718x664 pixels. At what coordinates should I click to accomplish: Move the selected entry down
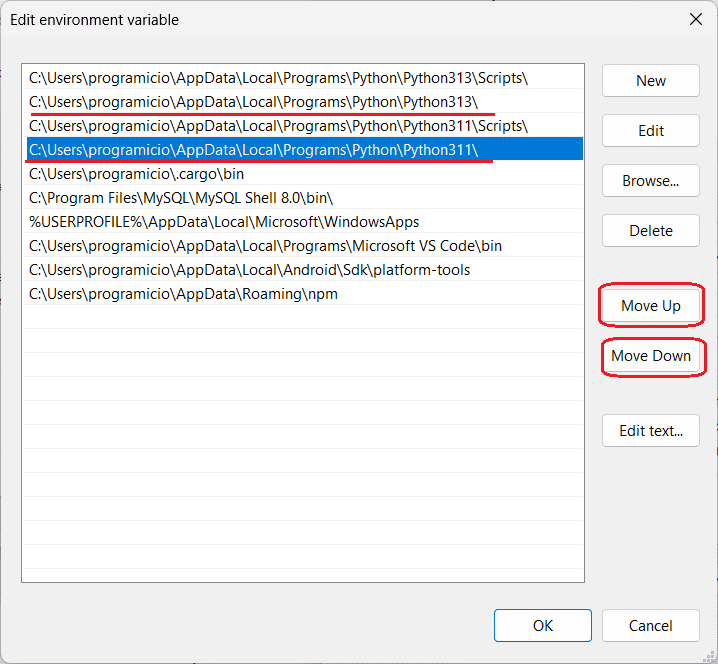pos(651,355)
